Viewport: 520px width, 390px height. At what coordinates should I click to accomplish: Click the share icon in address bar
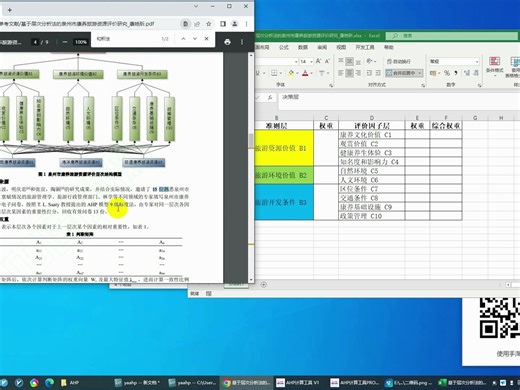tap(197, 24)
